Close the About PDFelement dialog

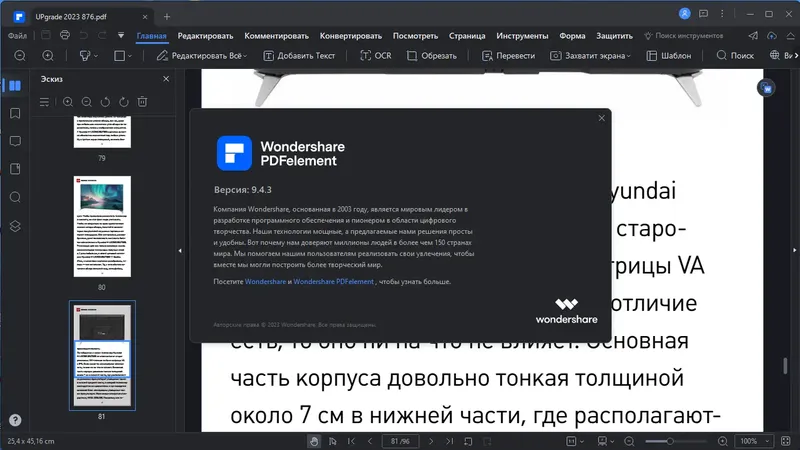[x=602, y=118]
